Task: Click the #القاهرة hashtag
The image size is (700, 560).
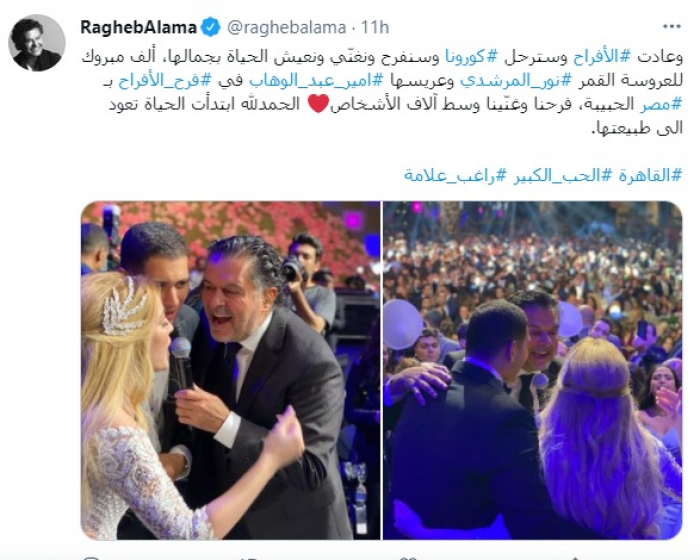Action: [650, 176]
